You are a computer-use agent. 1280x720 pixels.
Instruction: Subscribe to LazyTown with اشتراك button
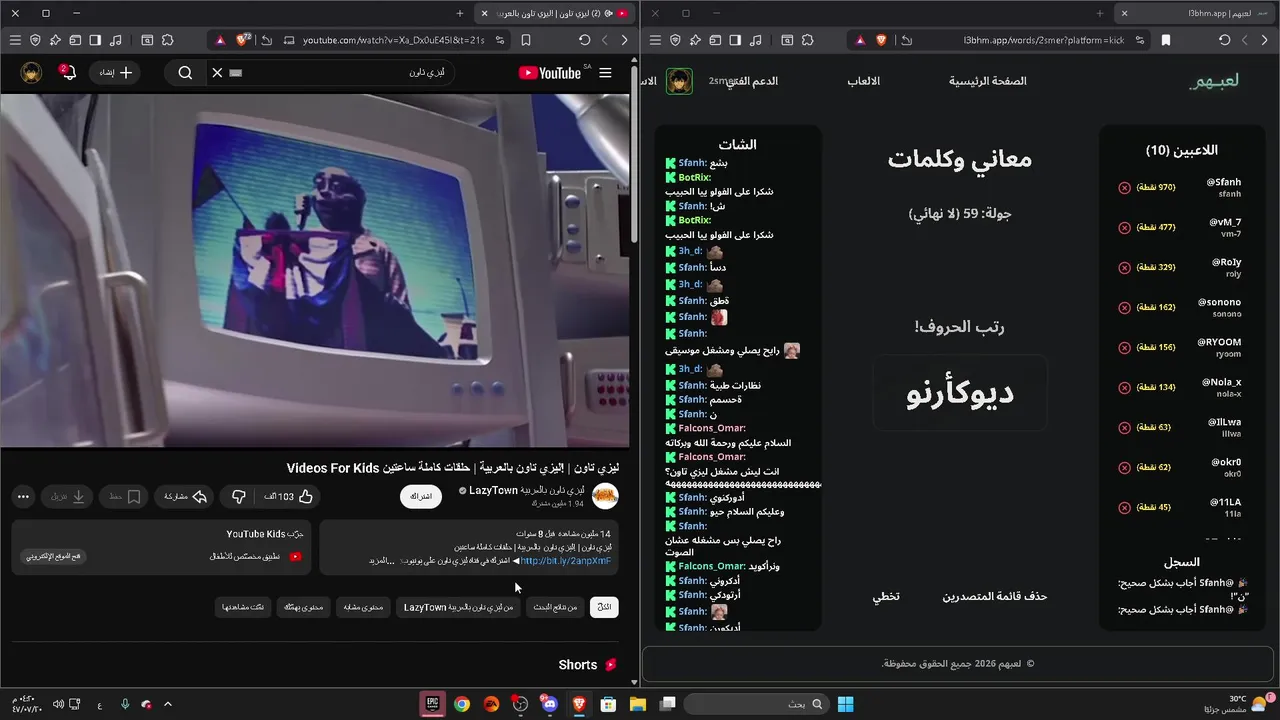[421, 496]
